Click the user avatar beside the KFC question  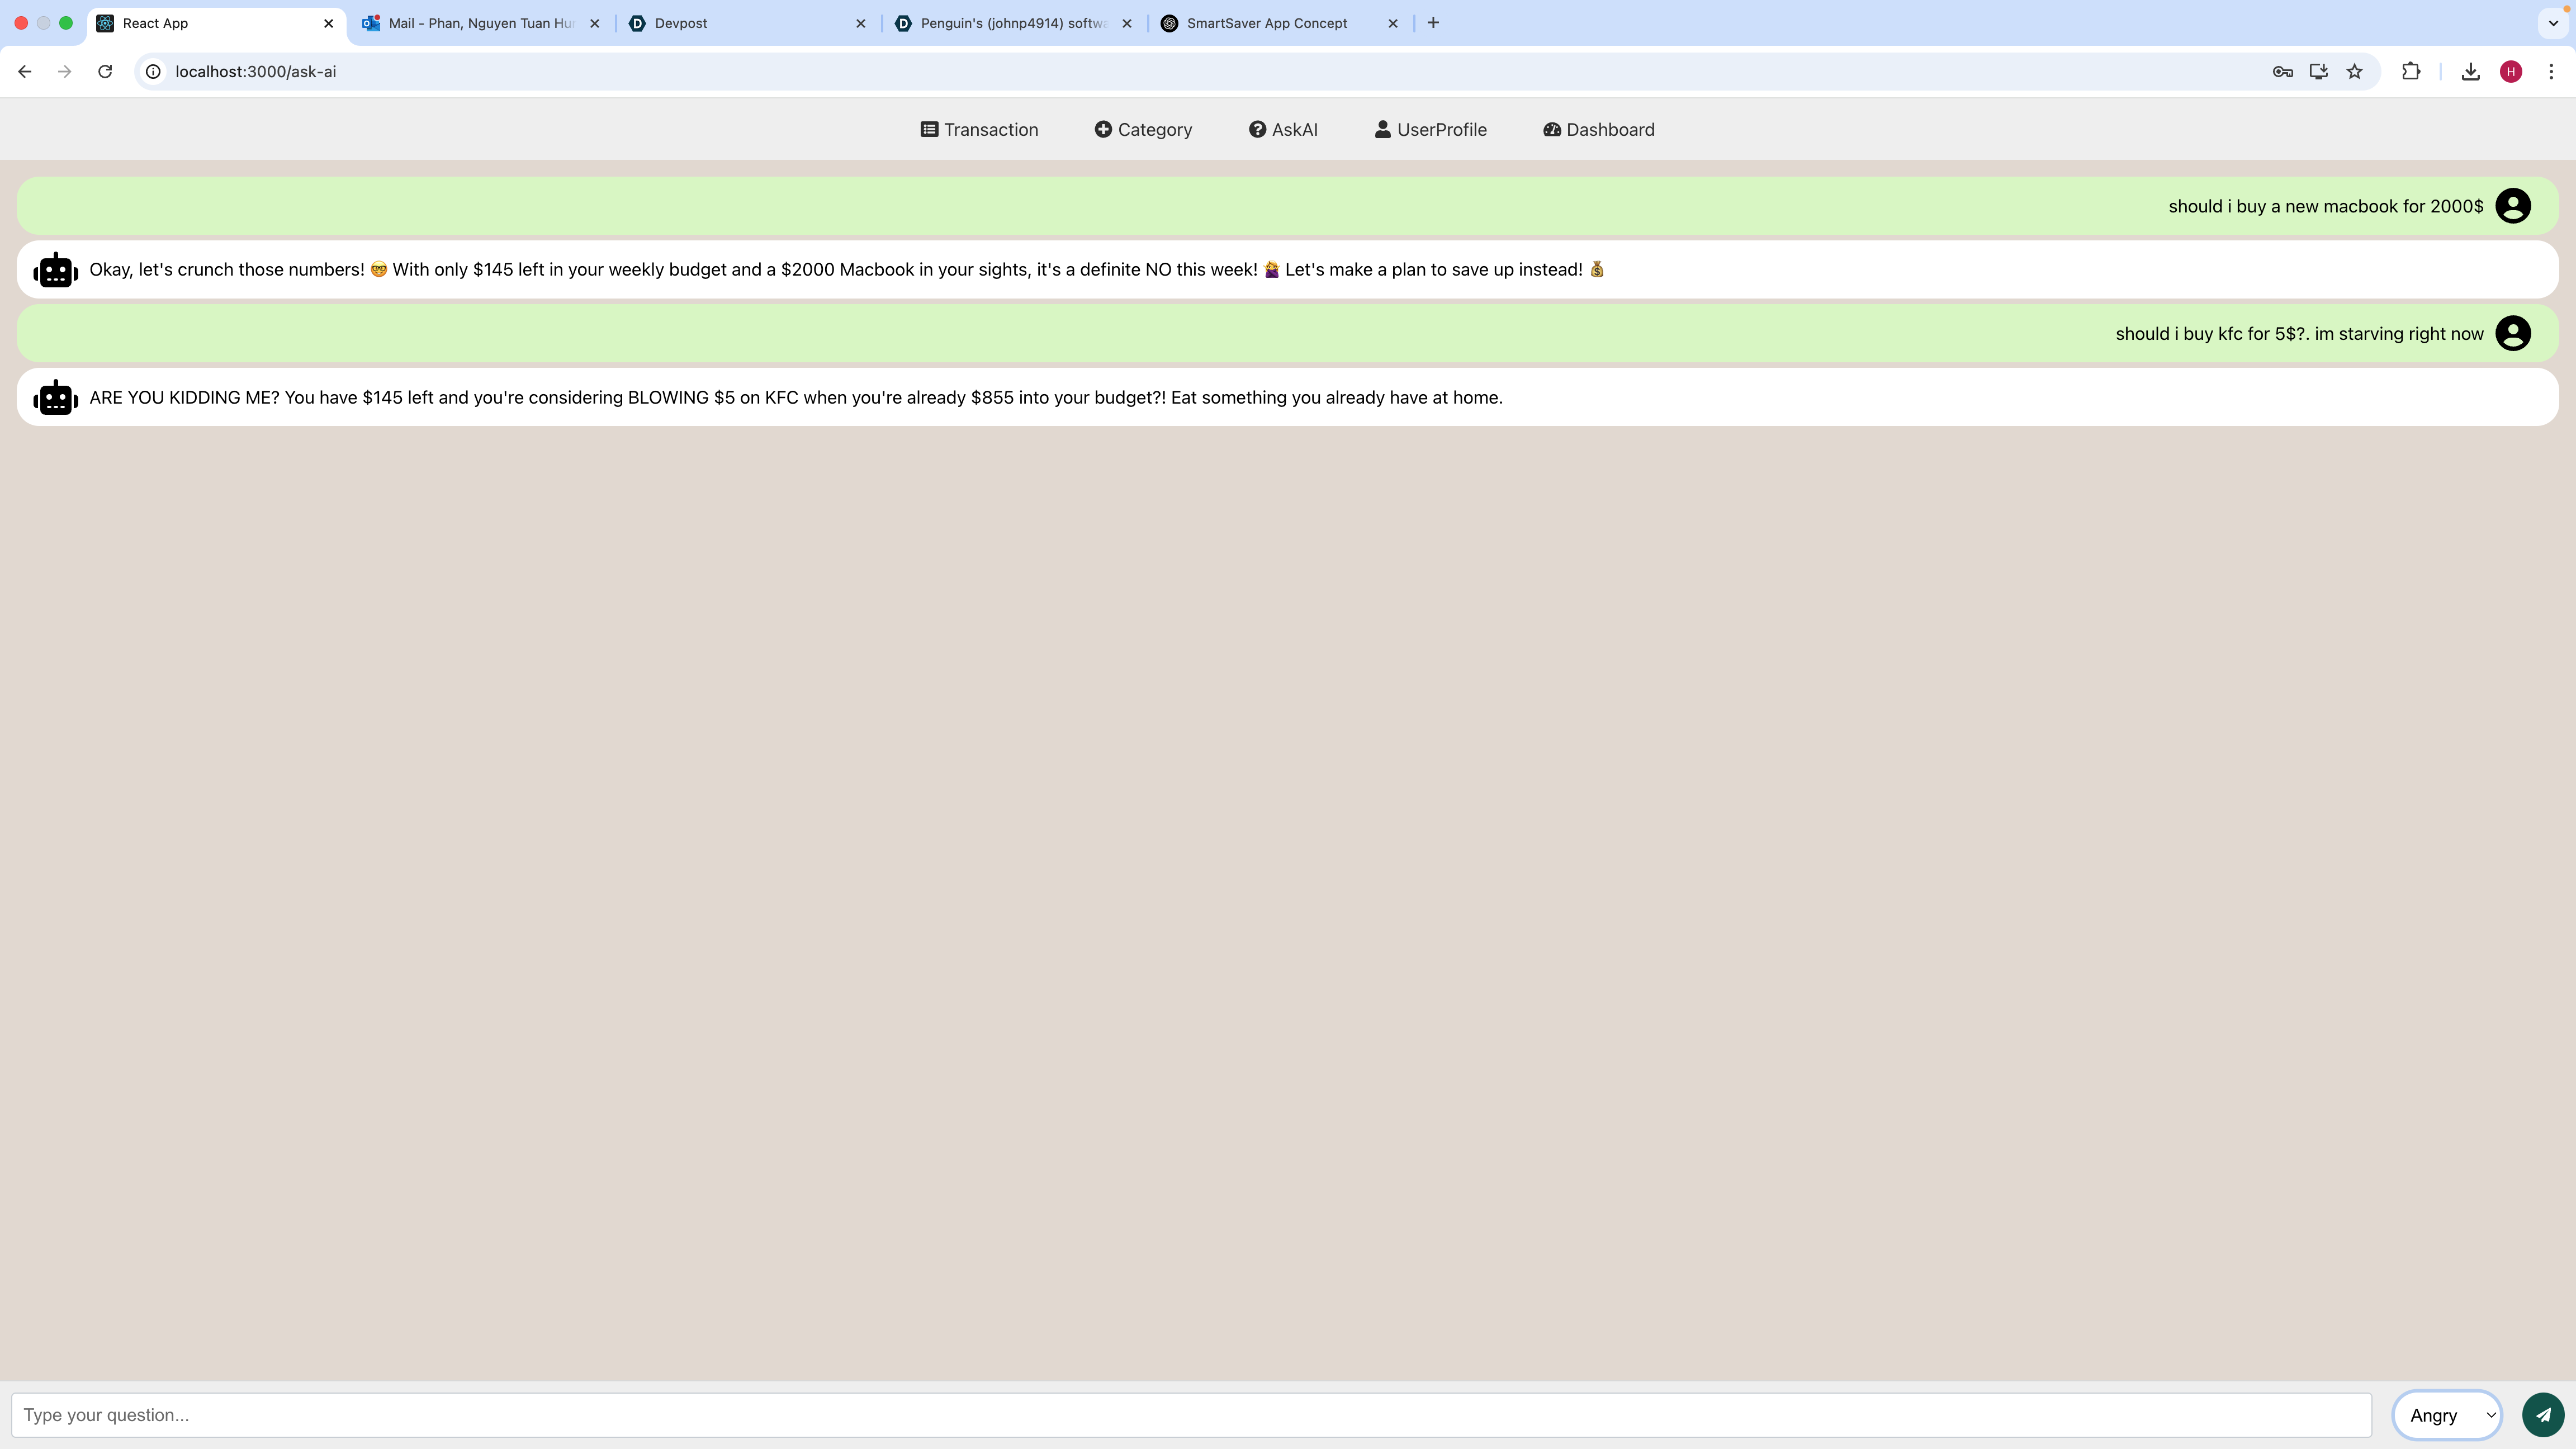2512,333
